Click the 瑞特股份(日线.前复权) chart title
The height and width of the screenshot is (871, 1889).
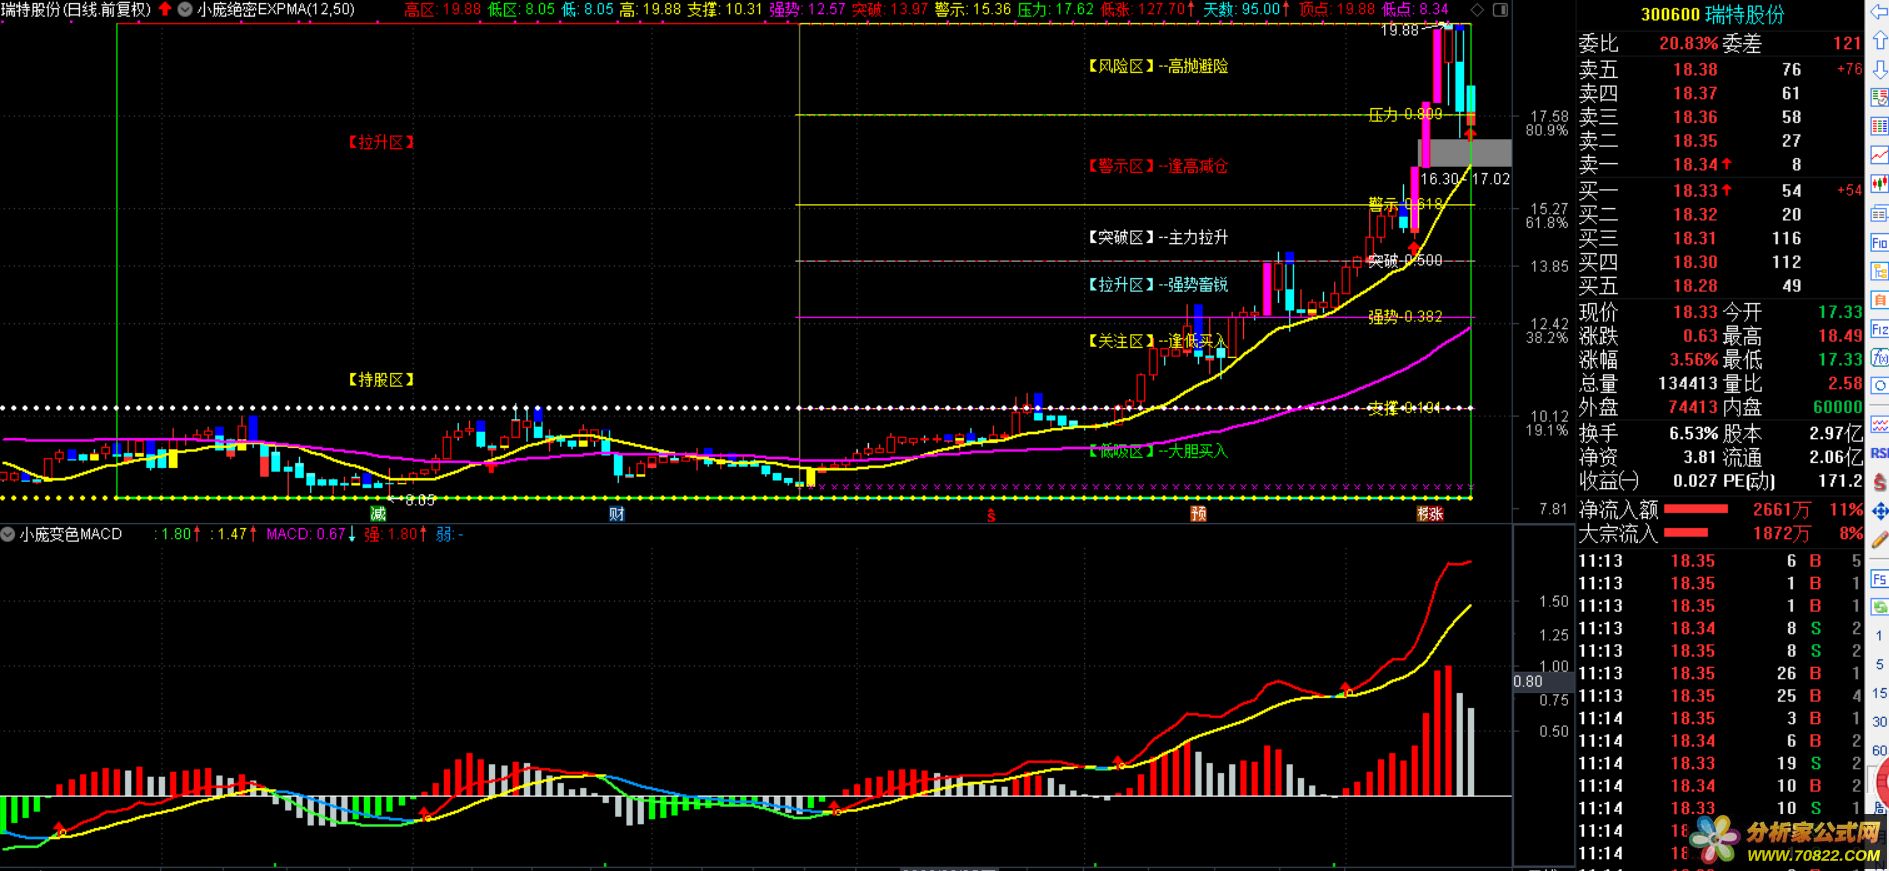[x=75, y=9]
